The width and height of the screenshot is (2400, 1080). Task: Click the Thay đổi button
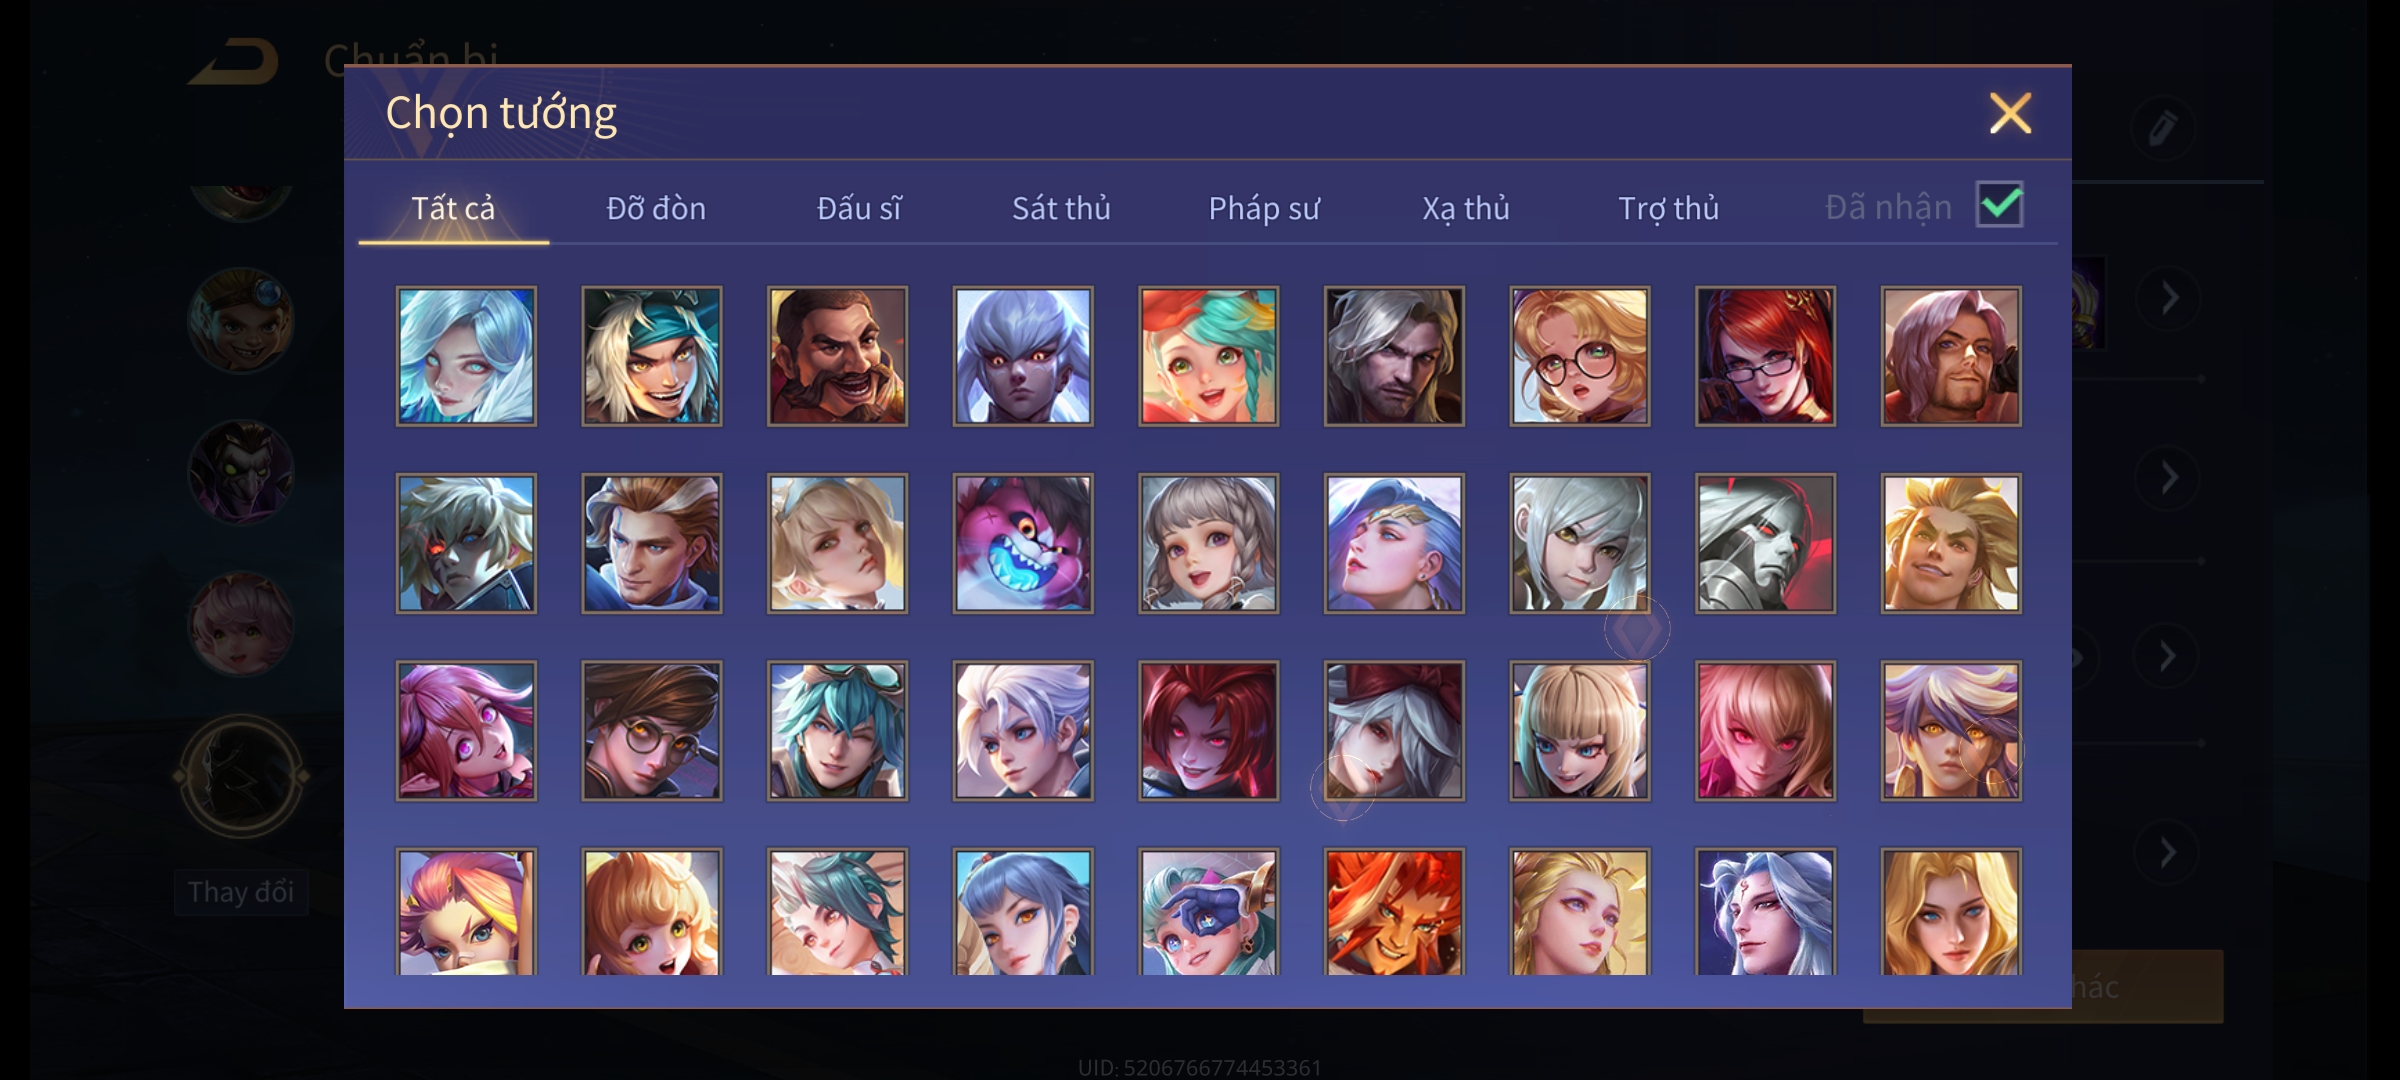coord(241,892)
